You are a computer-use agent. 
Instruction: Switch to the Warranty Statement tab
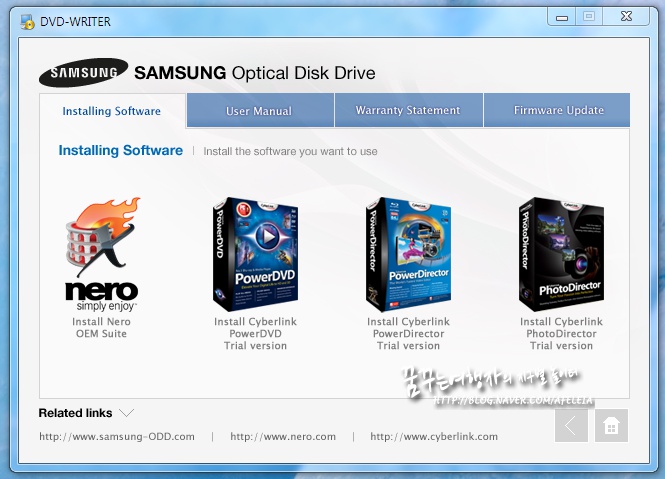[x=408, y=110]
